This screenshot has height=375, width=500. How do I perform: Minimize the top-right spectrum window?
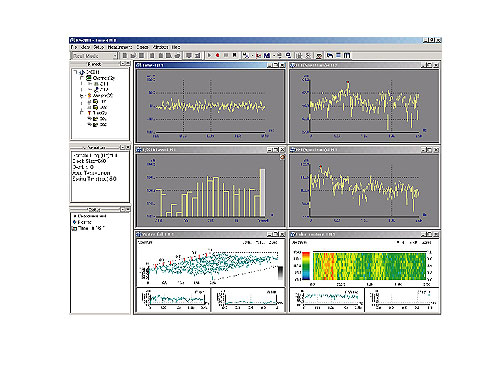(424, 65)
